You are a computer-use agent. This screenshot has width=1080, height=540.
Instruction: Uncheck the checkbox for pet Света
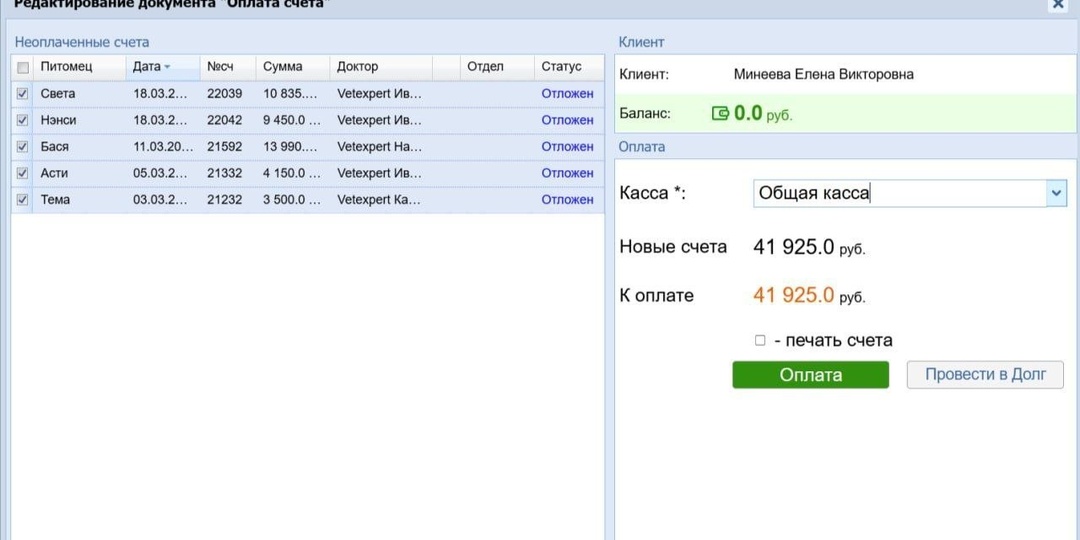coord(23,94)
